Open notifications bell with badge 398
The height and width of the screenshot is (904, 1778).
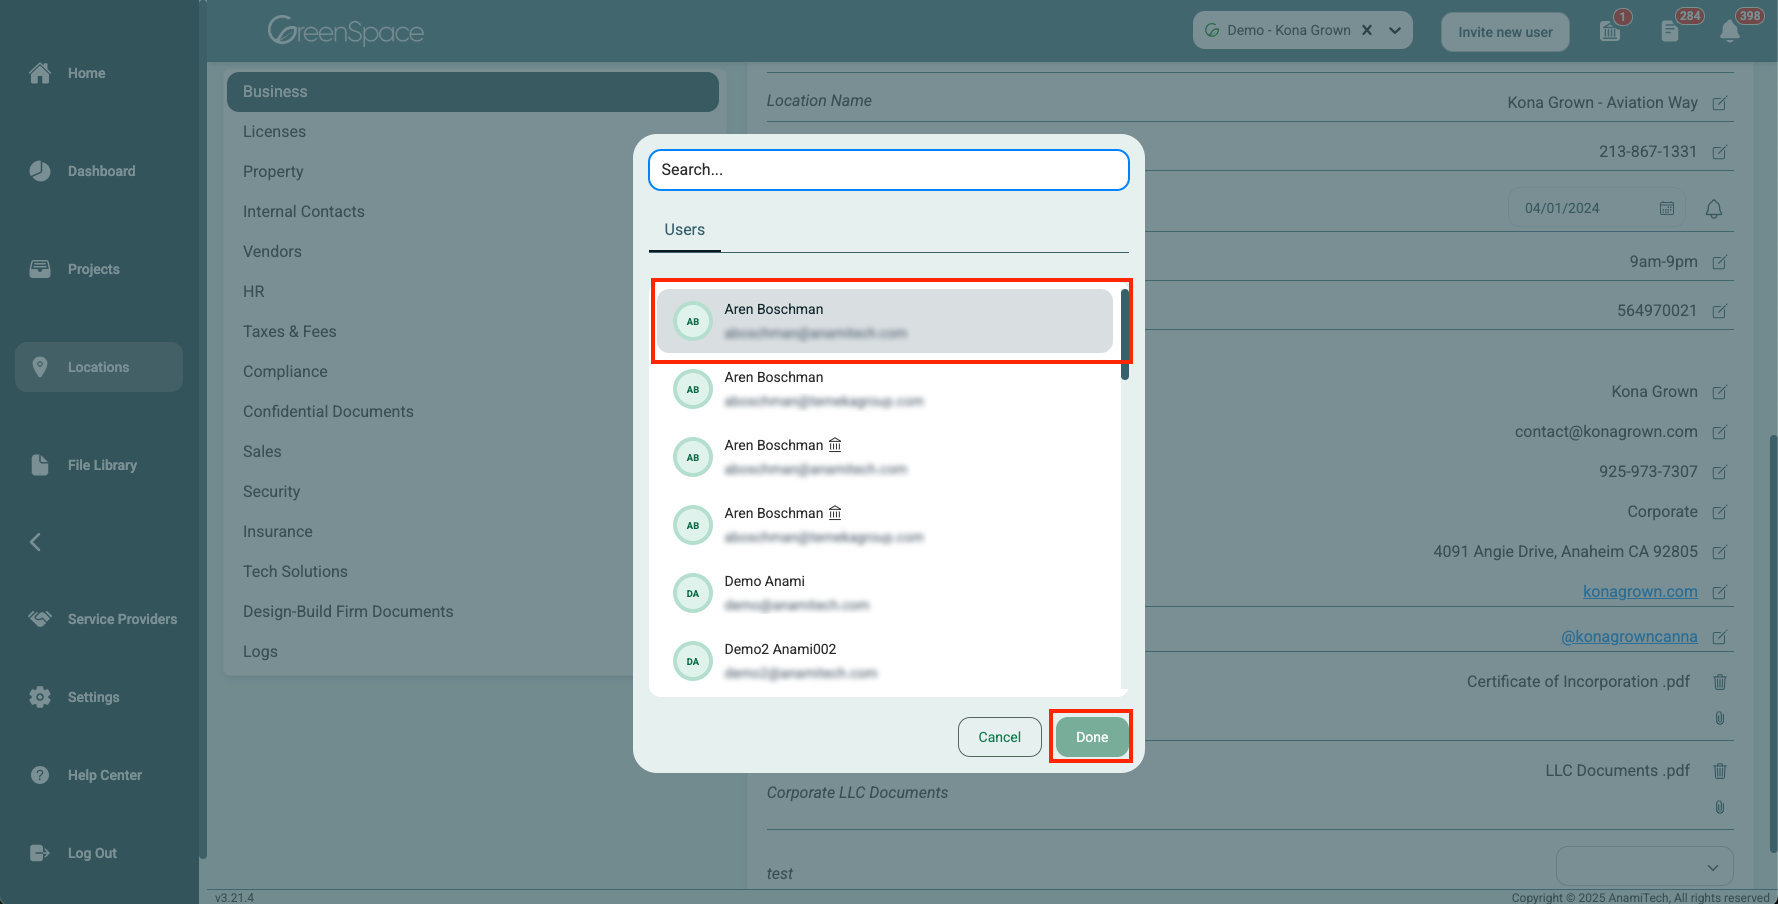coord(1730,31)
